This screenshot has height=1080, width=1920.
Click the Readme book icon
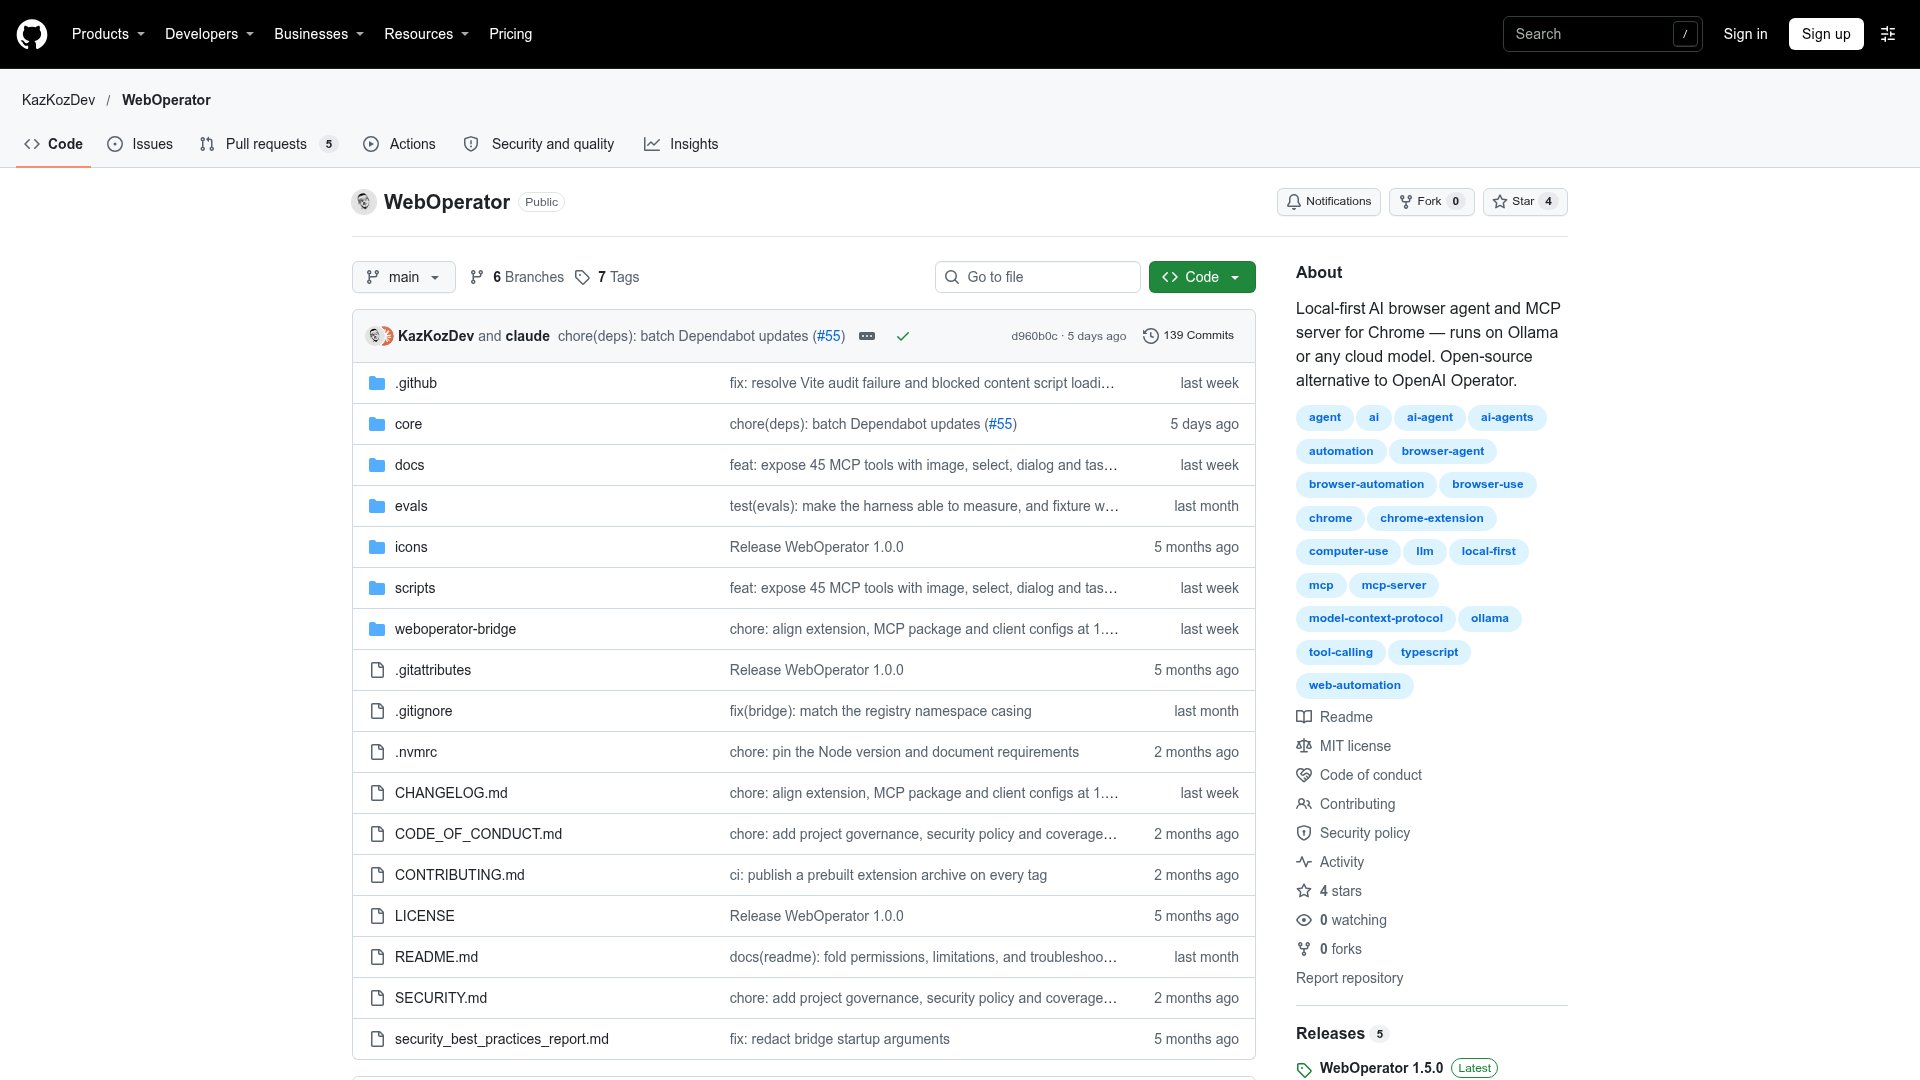point(1304,717)
